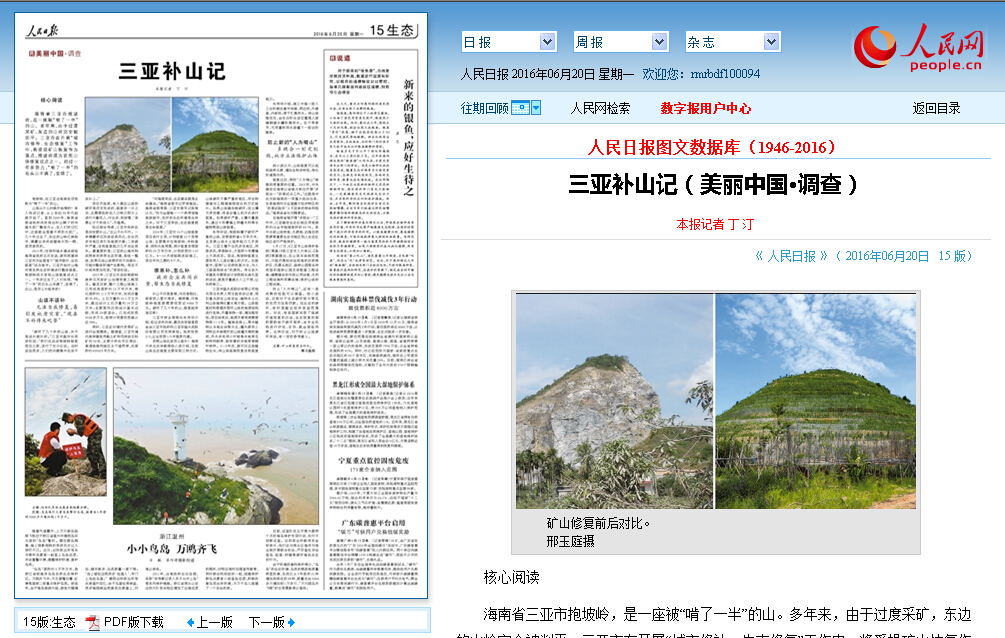Click 美丽中国·调查 column tag on newspaper
Viewport: 1005px width, 638px height.
55,53
